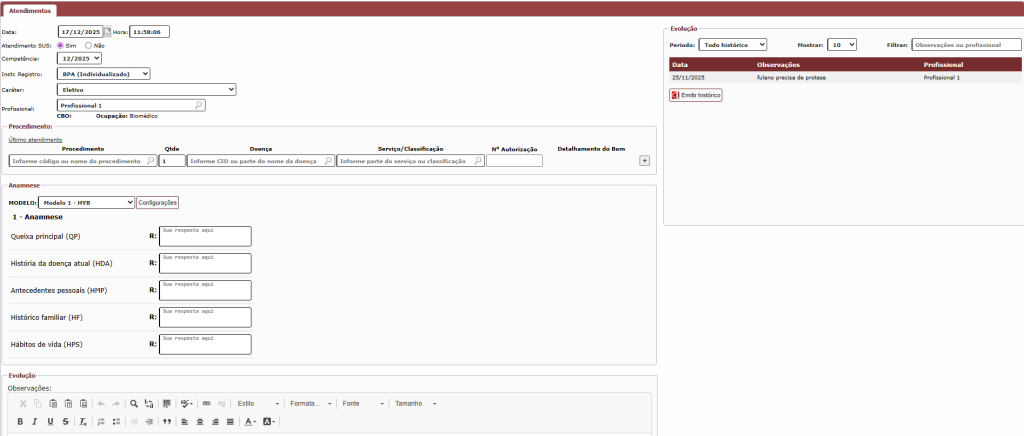Expand the Caráter dropdown showing Eletivo

pos(146,89)
